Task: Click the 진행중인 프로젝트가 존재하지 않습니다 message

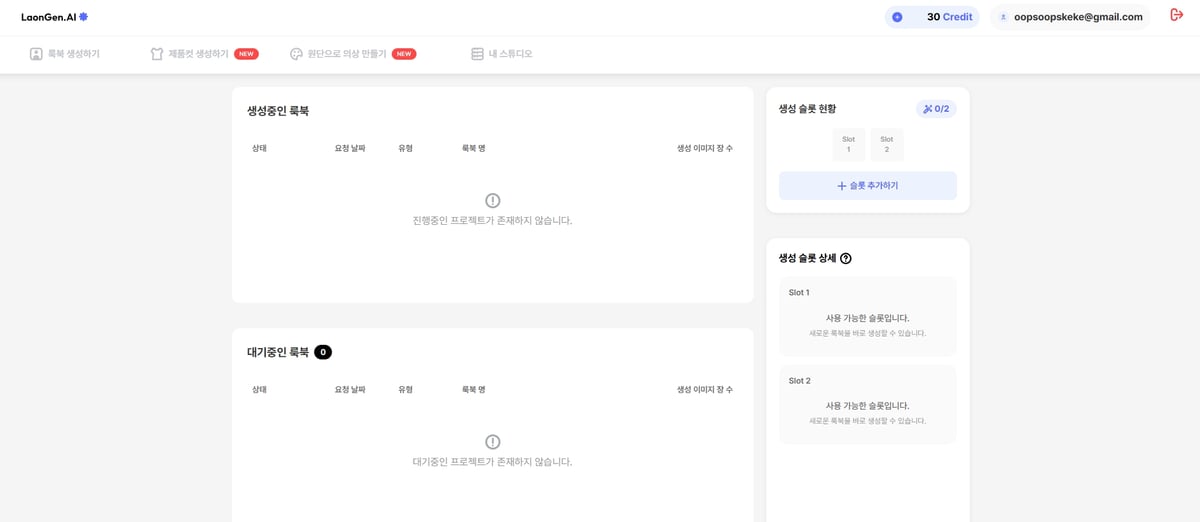Action: pos(492,220)
